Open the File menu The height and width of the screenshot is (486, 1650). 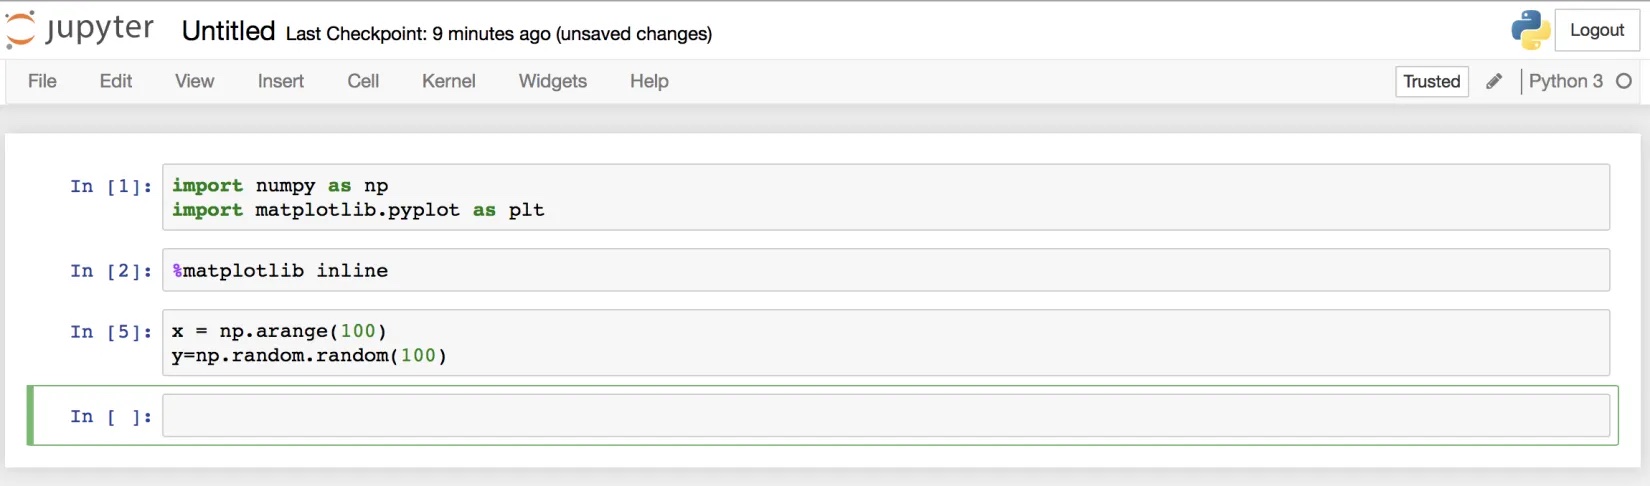(x=42, y=81)
